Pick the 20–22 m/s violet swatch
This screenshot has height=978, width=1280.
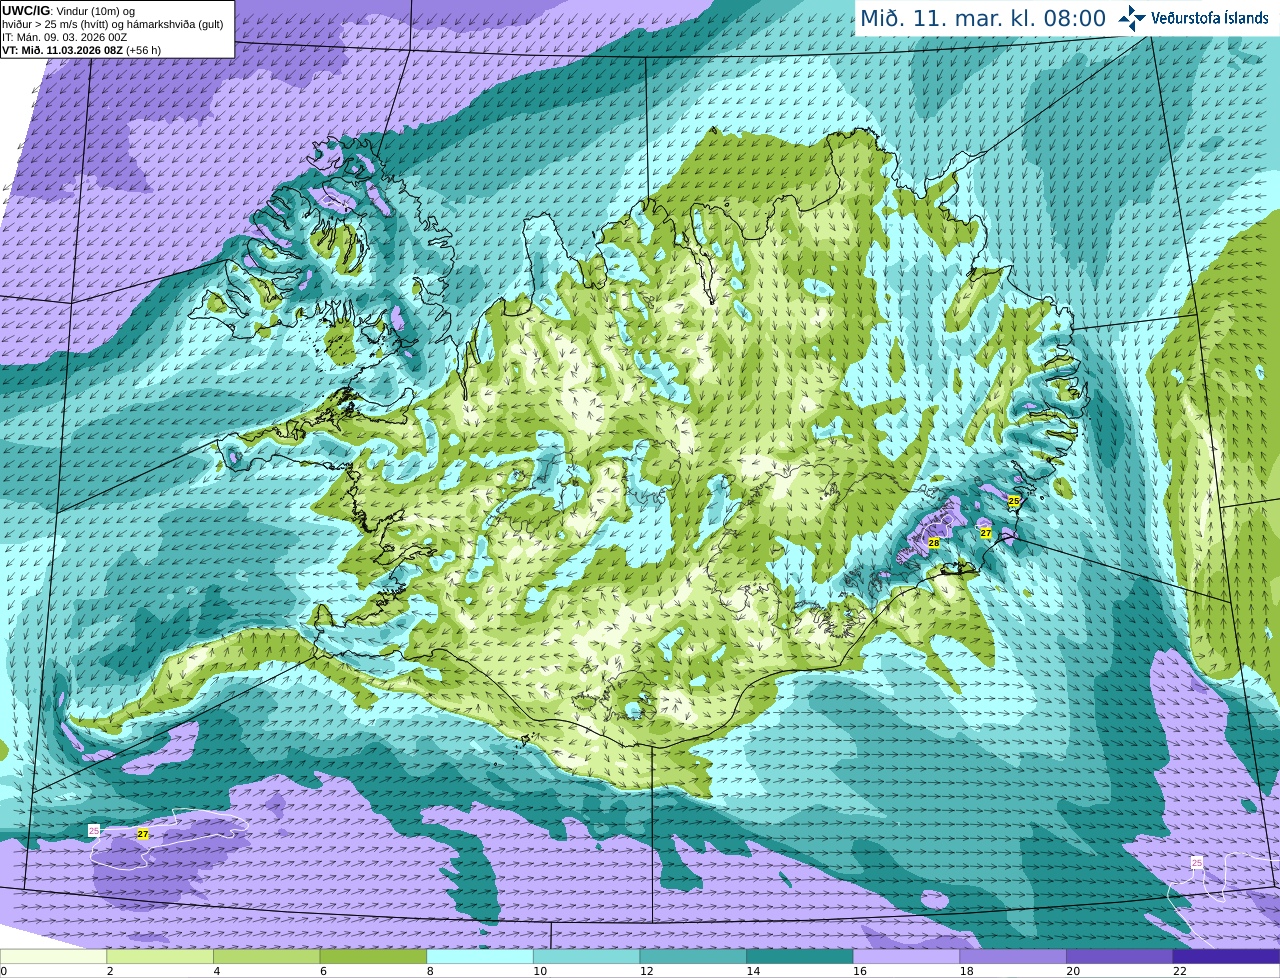1120,957
